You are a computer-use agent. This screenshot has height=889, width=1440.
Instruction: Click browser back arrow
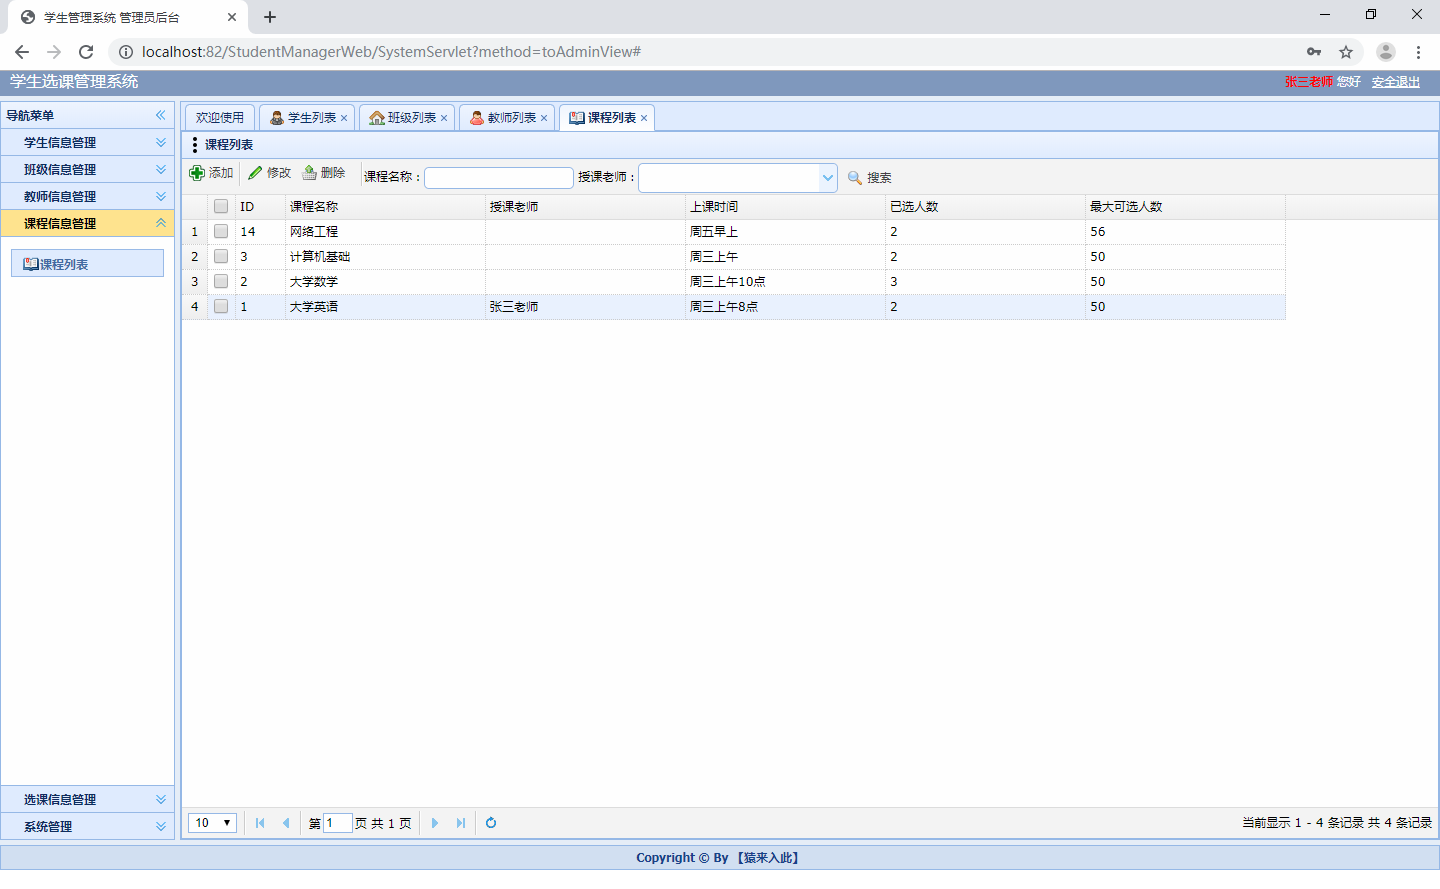tap(22, 52)
